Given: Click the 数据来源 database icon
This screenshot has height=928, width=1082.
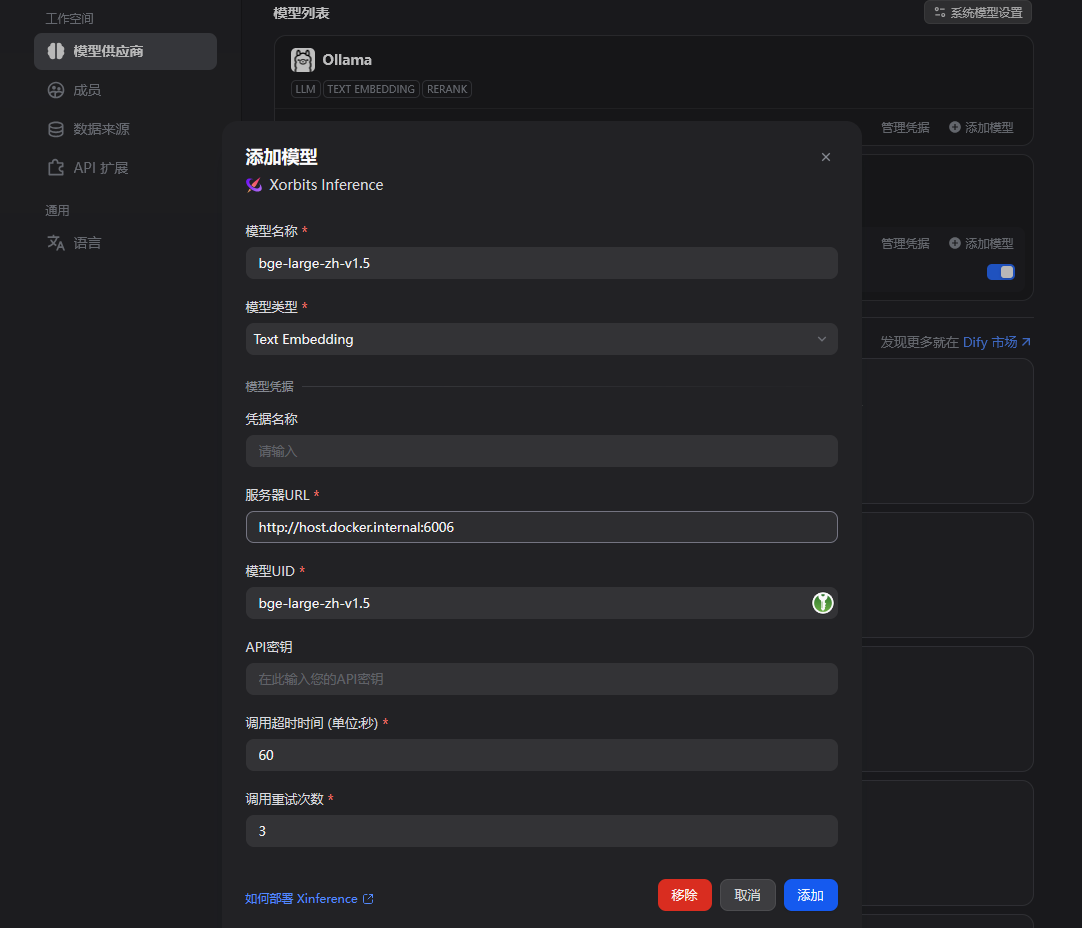Looking at the screenshot, I should 56,129.
